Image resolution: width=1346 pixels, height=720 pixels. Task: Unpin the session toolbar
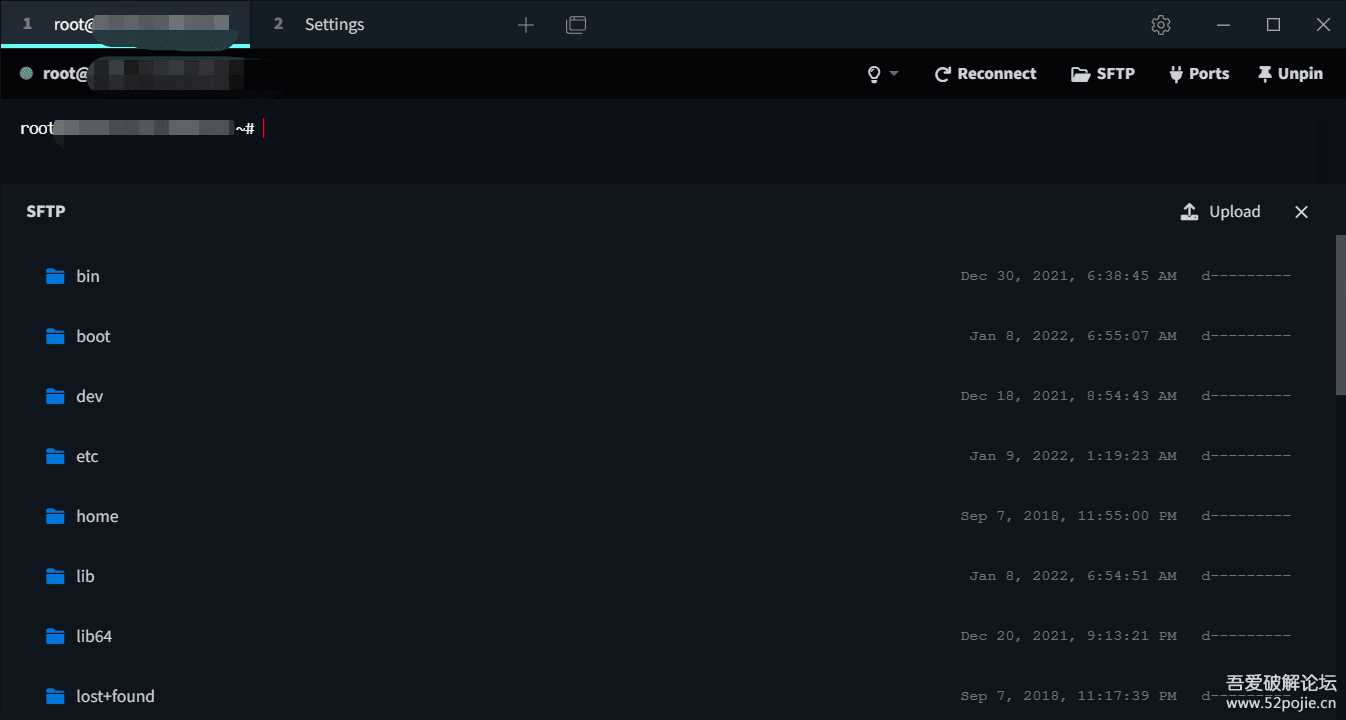[1290, 74]
